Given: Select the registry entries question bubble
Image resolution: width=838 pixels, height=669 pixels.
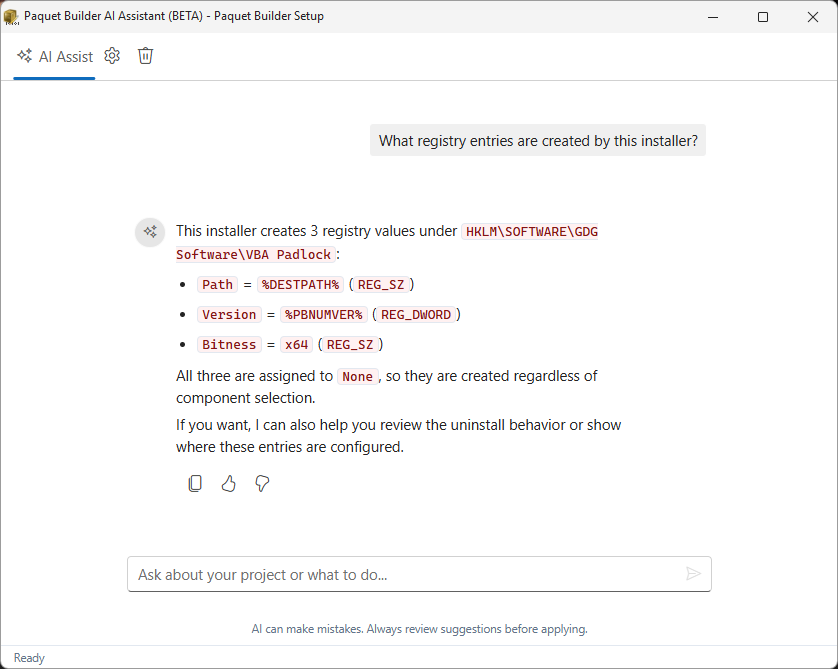Looking at the screenshot, I should 537,140.
